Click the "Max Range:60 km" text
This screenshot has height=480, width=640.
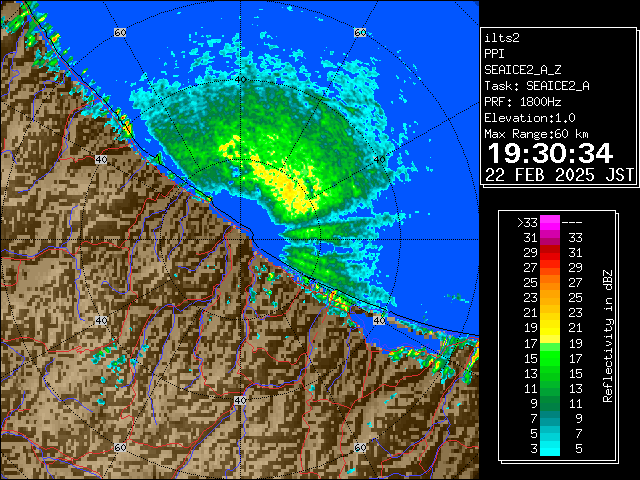[x=536, y=134]
